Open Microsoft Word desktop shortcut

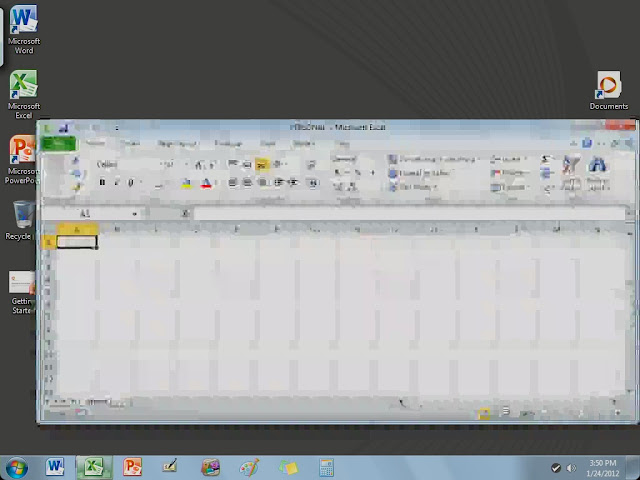(24, 29)
